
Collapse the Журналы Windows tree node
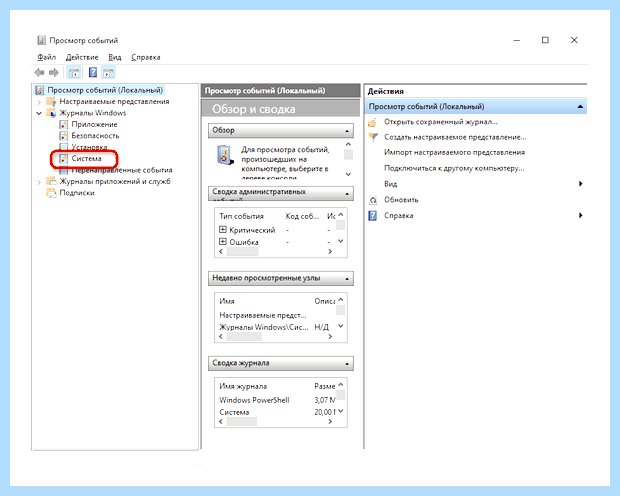[x=39, y=114]
